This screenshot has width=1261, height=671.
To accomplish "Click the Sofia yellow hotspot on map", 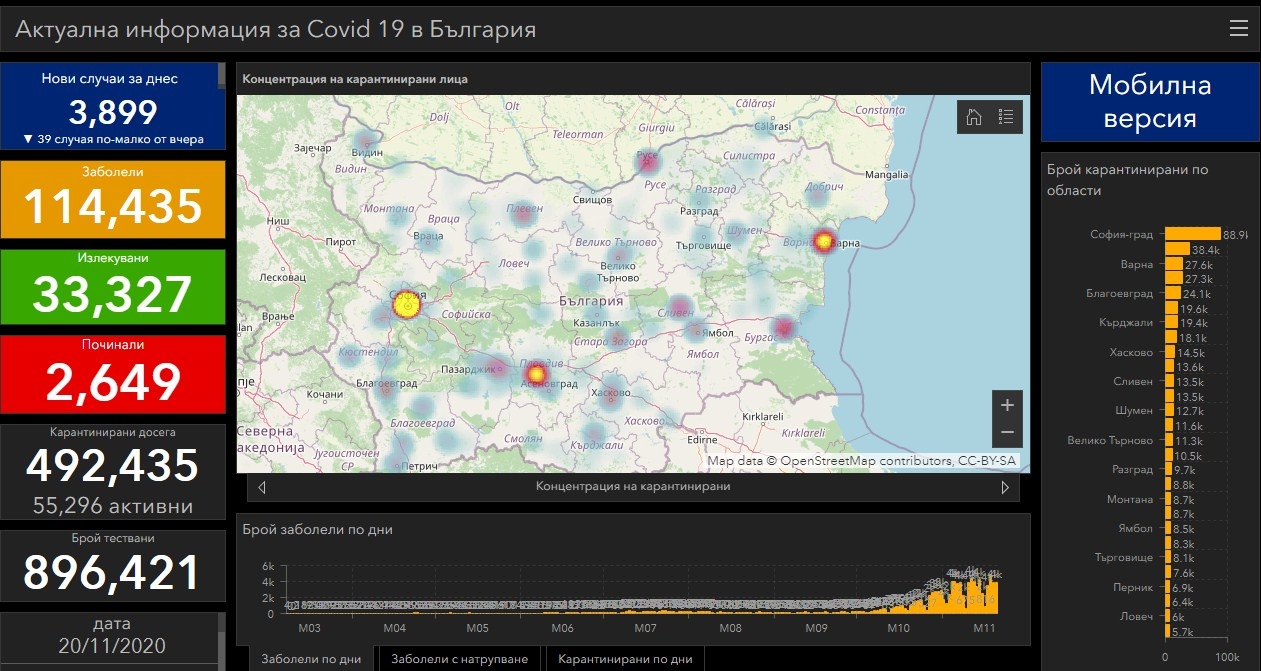I will [406, 306].
